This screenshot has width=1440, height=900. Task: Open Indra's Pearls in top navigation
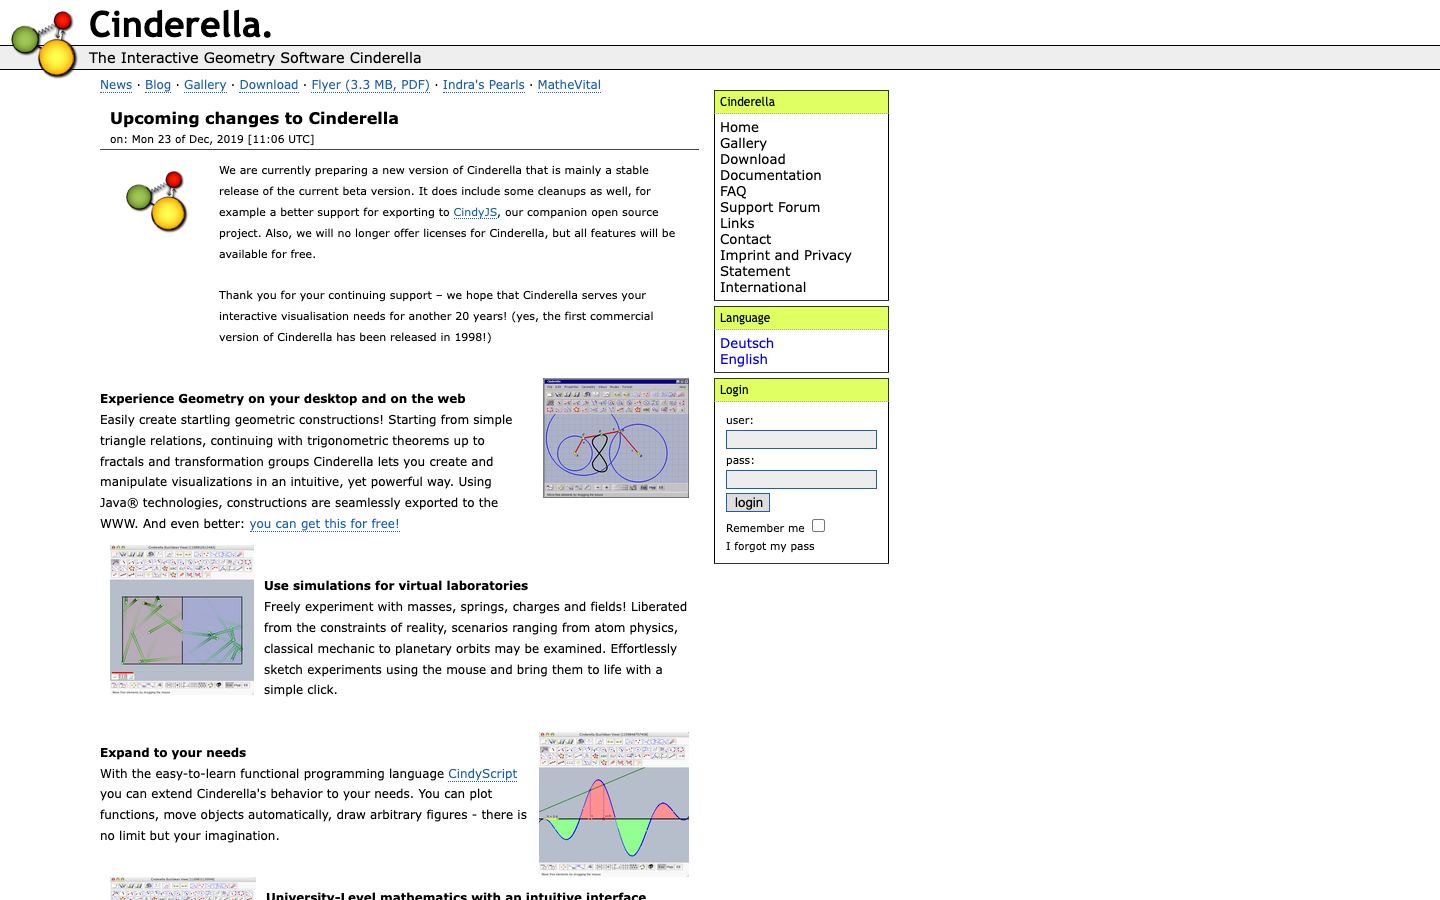484,85
